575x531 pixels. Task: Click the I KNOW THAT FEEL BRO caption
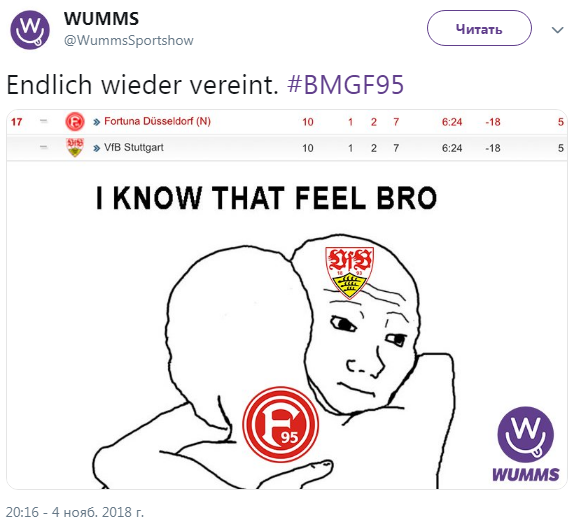tap(266, 198)
